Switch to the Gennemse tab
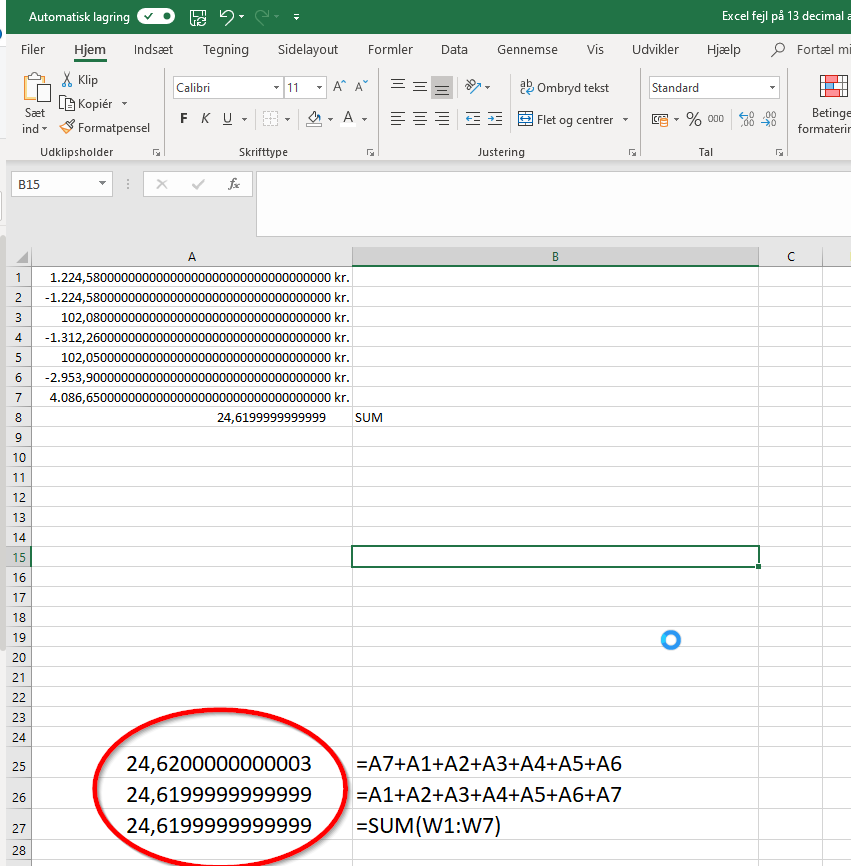Viewport: 851px width, 866px height. tap(527, 50)
